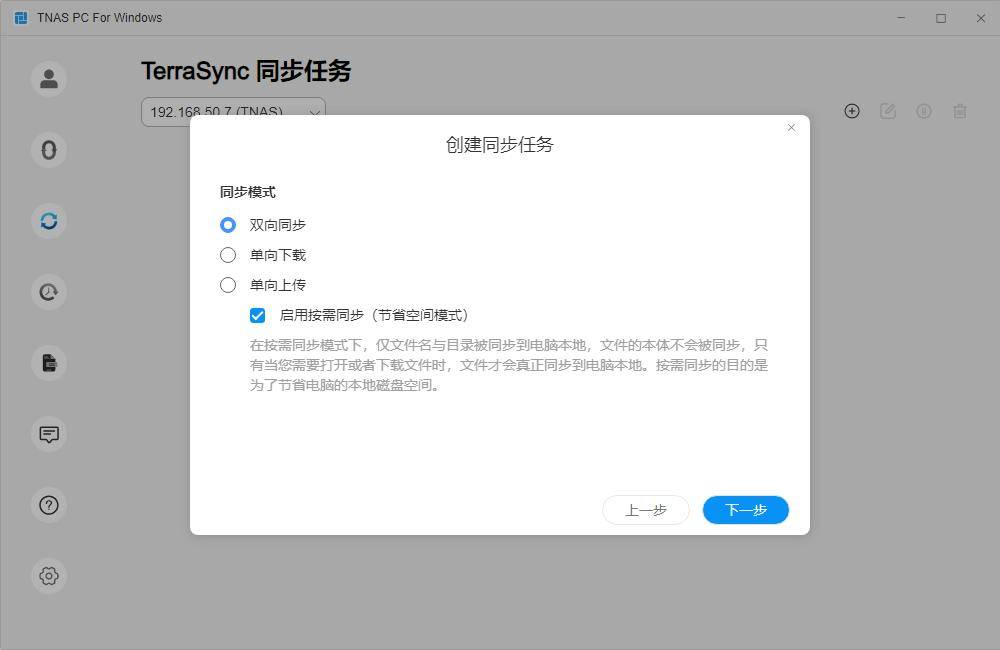The height and width of the screenshot is (650, 1000).
Task: Click the backup clock icon in sidebar
Action: pyautogui.click(x=49, y=292)
